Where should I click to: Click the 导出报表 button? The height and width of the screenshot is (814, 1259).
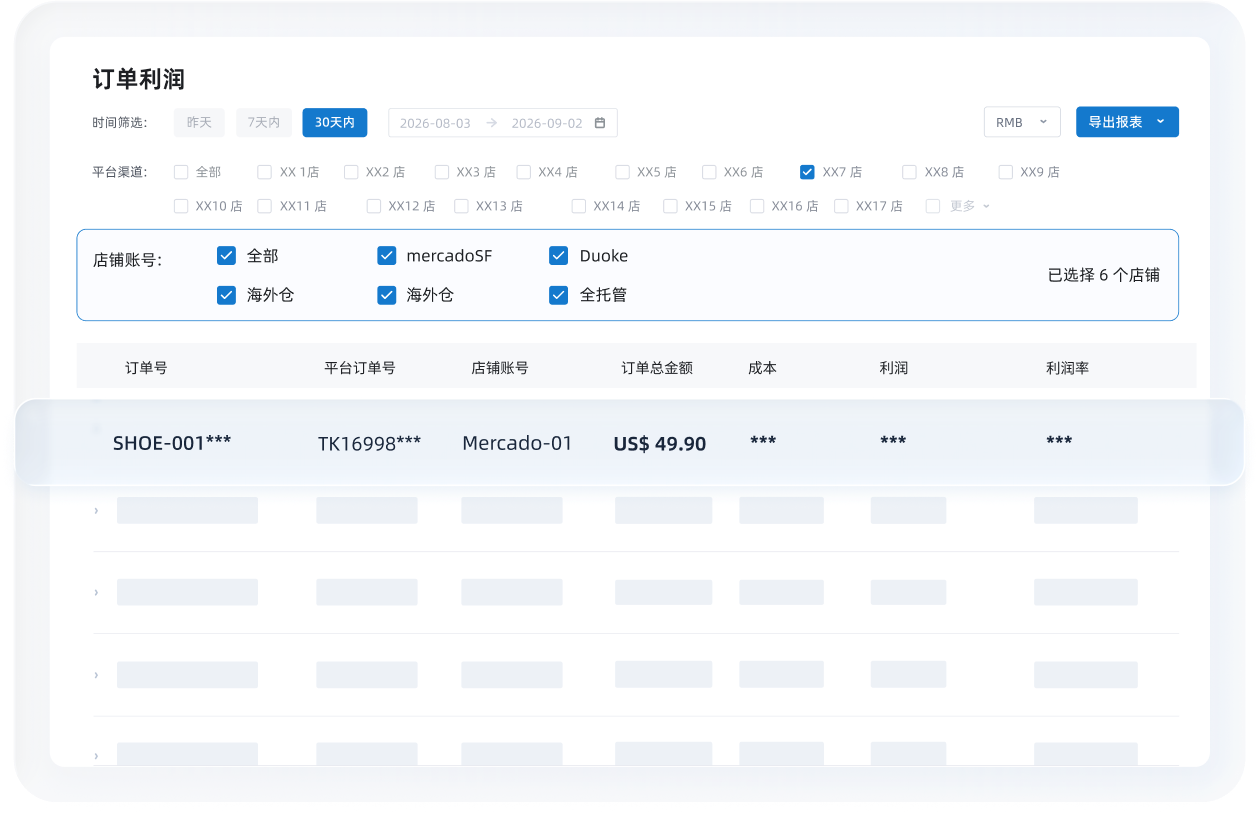pyautogui.click(x=1127, y=122)
